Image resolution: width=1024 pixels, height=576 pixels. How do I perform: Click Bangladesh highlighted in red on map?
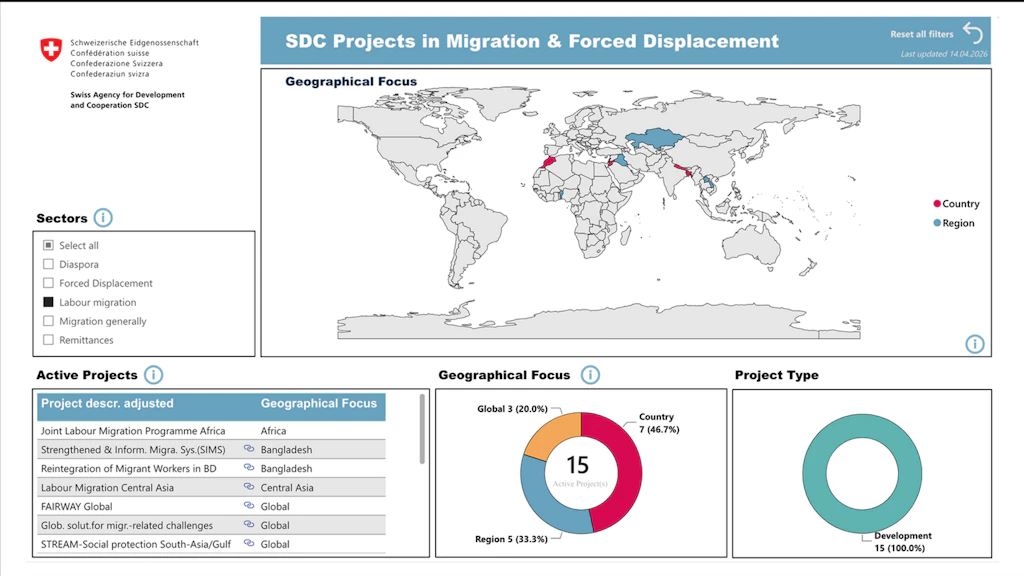687,174
